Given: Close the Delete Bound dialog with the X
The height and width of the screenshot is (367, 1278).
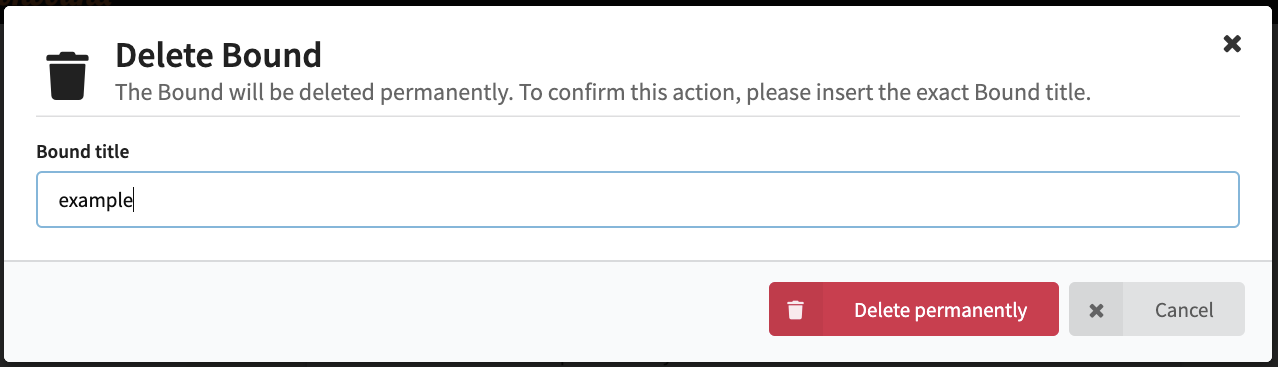Looking at the screenshot, I should [x=1232, y=43].
